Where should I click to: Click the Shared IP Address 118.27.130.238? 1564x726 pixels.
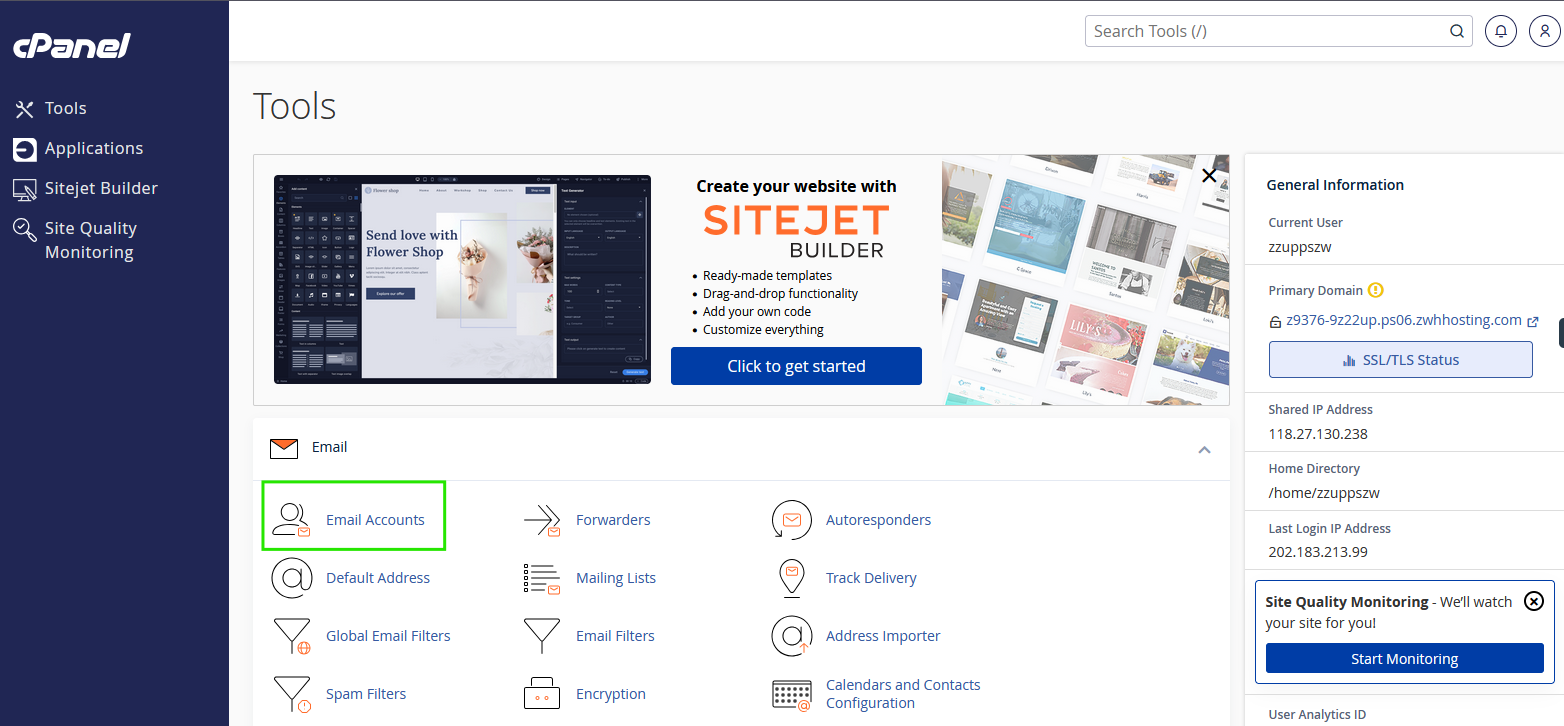1318,434
